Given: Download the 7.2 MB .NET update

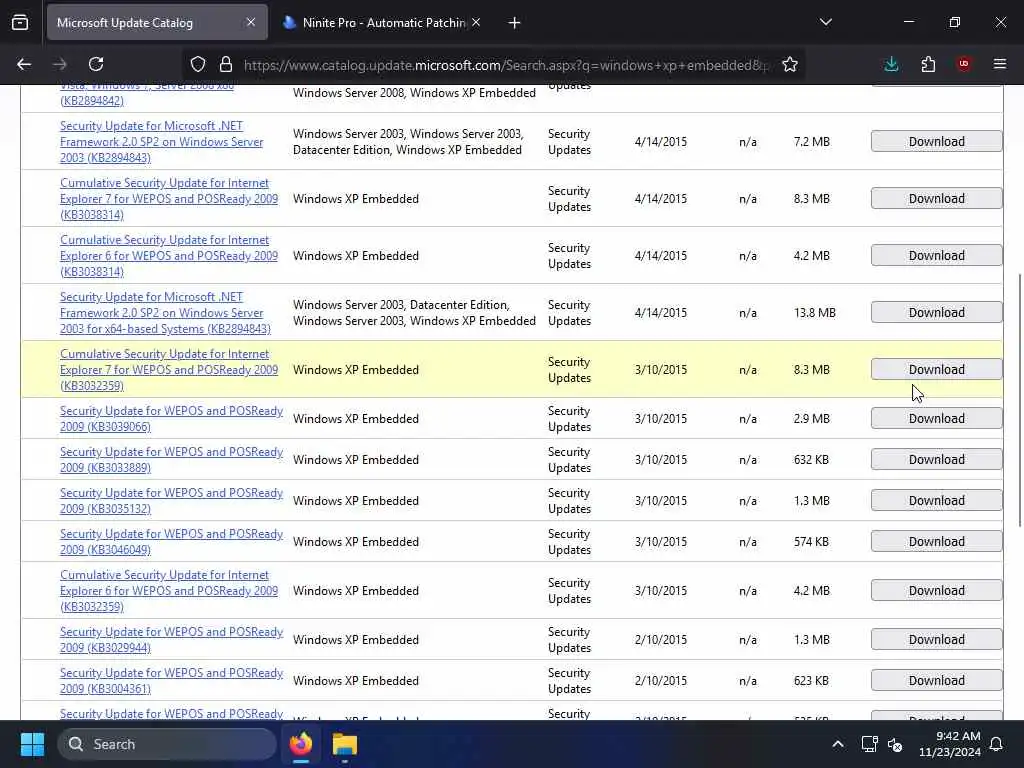Looking at the screenshot, I should (936, 142).
